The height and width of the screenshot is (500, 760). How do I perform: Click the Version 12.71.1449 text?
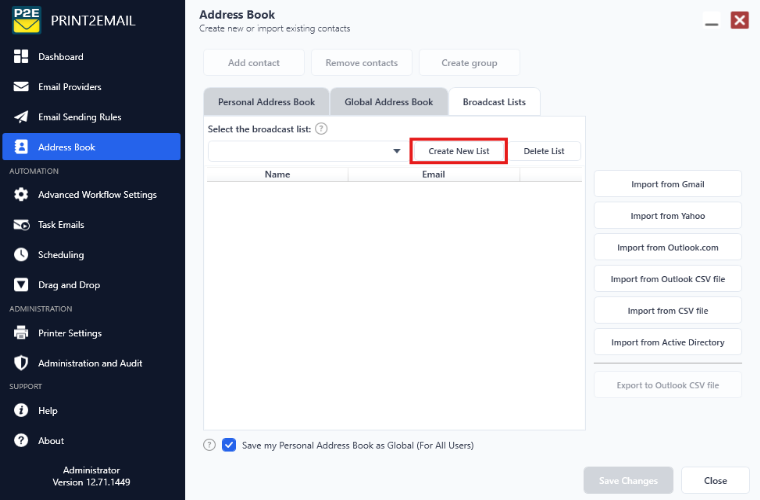point(92,482)
